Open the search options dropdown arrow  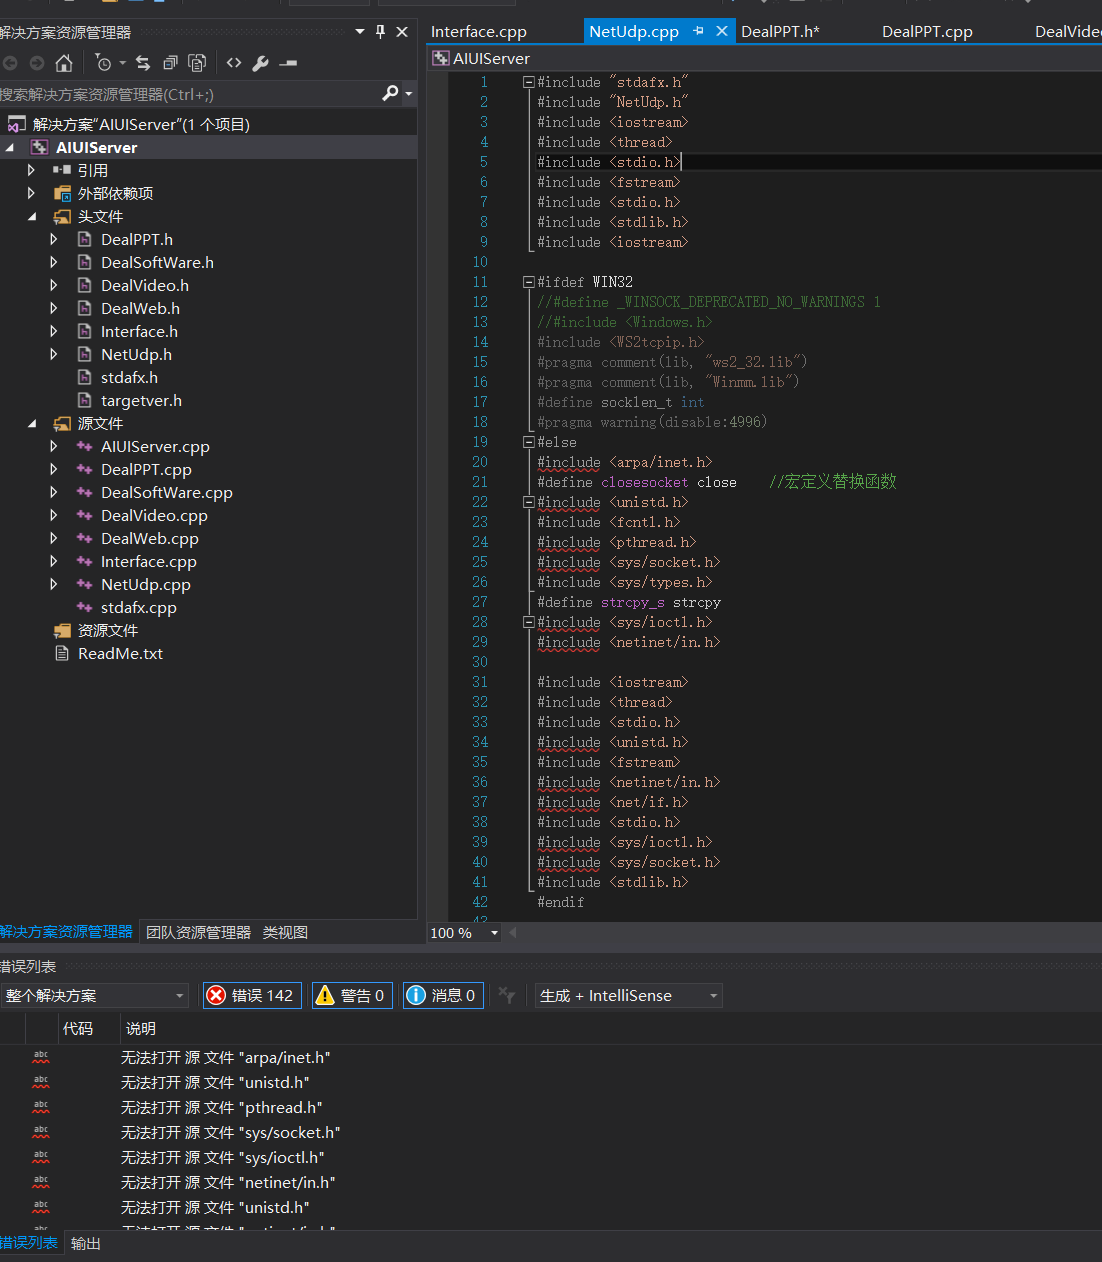pos(408,93)
